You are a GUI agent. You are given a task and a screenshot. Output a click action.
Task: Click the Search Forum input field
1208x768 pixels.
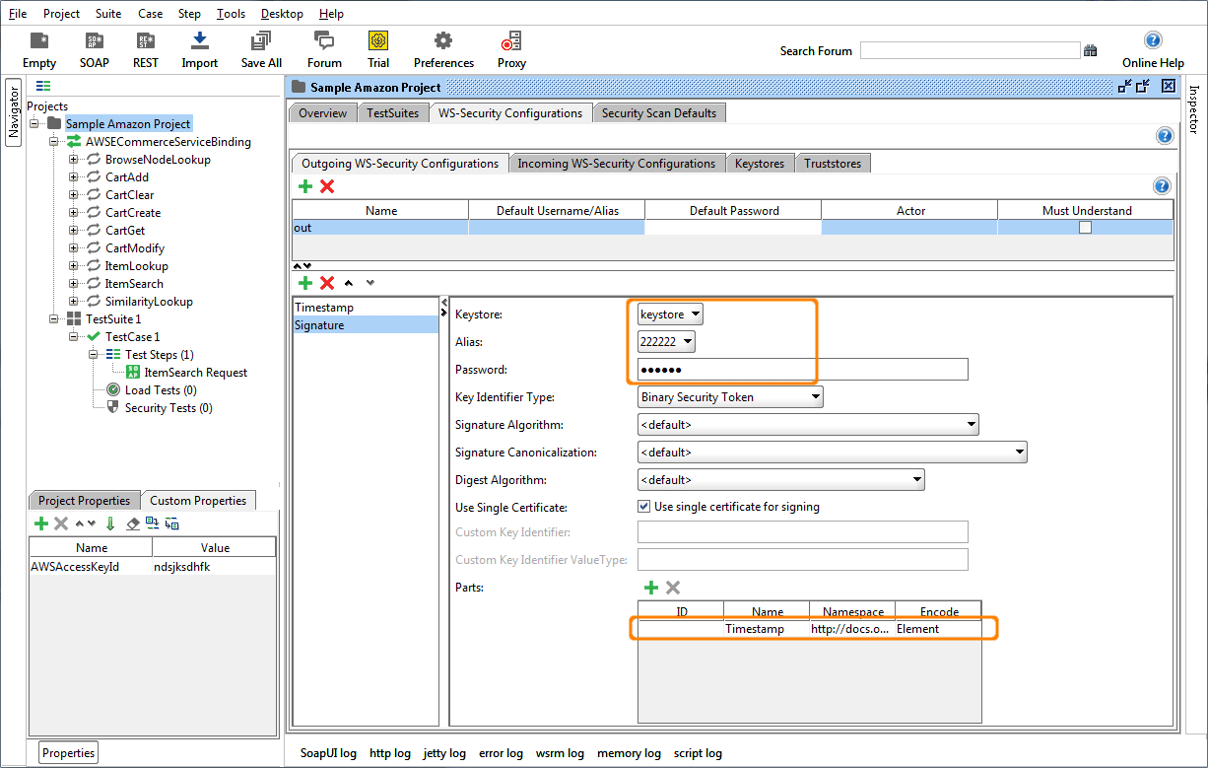(970, 50)
